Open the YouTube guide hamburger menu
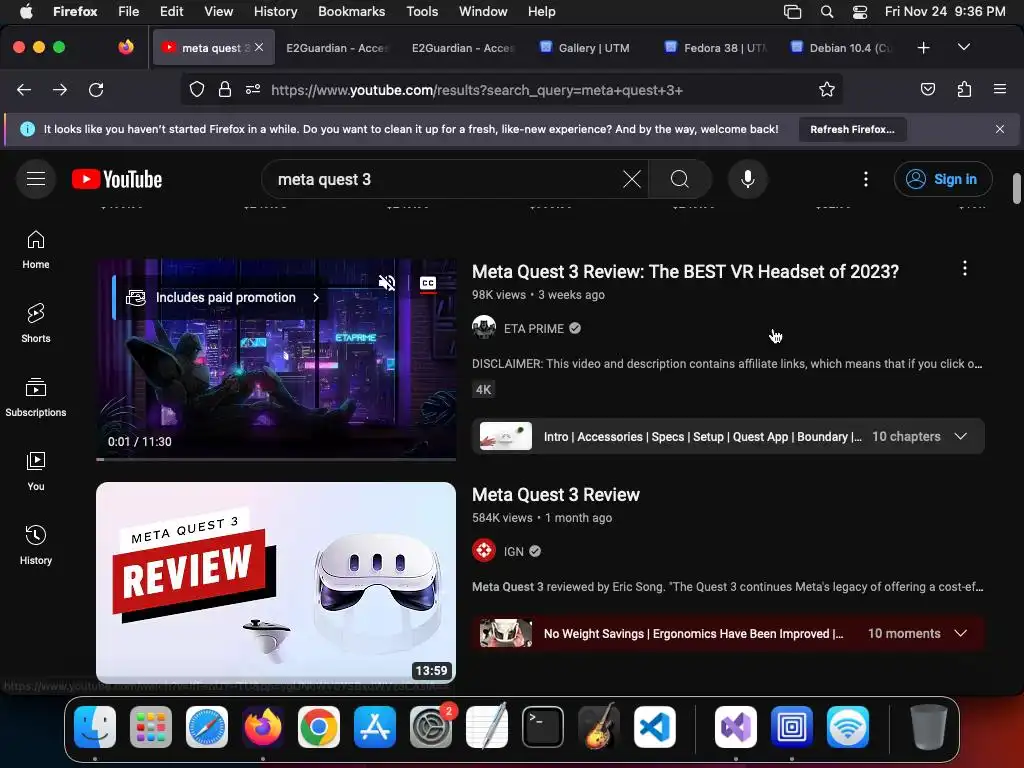The height and width of the screenshot is (768, 1024). click(36, 179)
